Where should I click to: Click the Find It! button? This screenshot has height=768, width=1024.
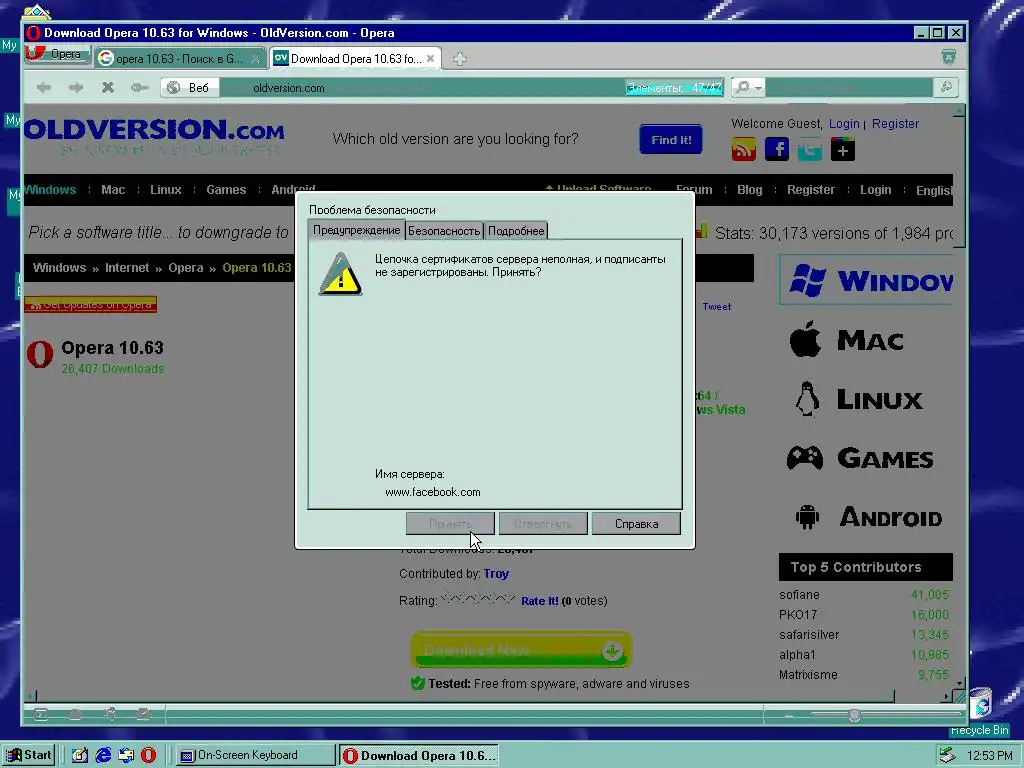671,140
